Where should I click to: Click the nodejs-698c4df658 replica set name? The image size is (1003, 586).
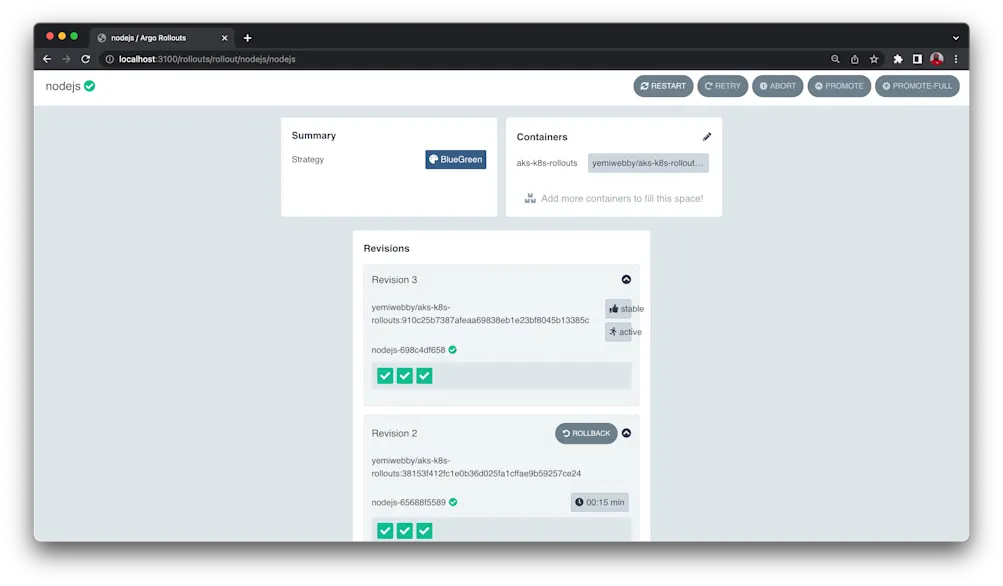[408, 350]
